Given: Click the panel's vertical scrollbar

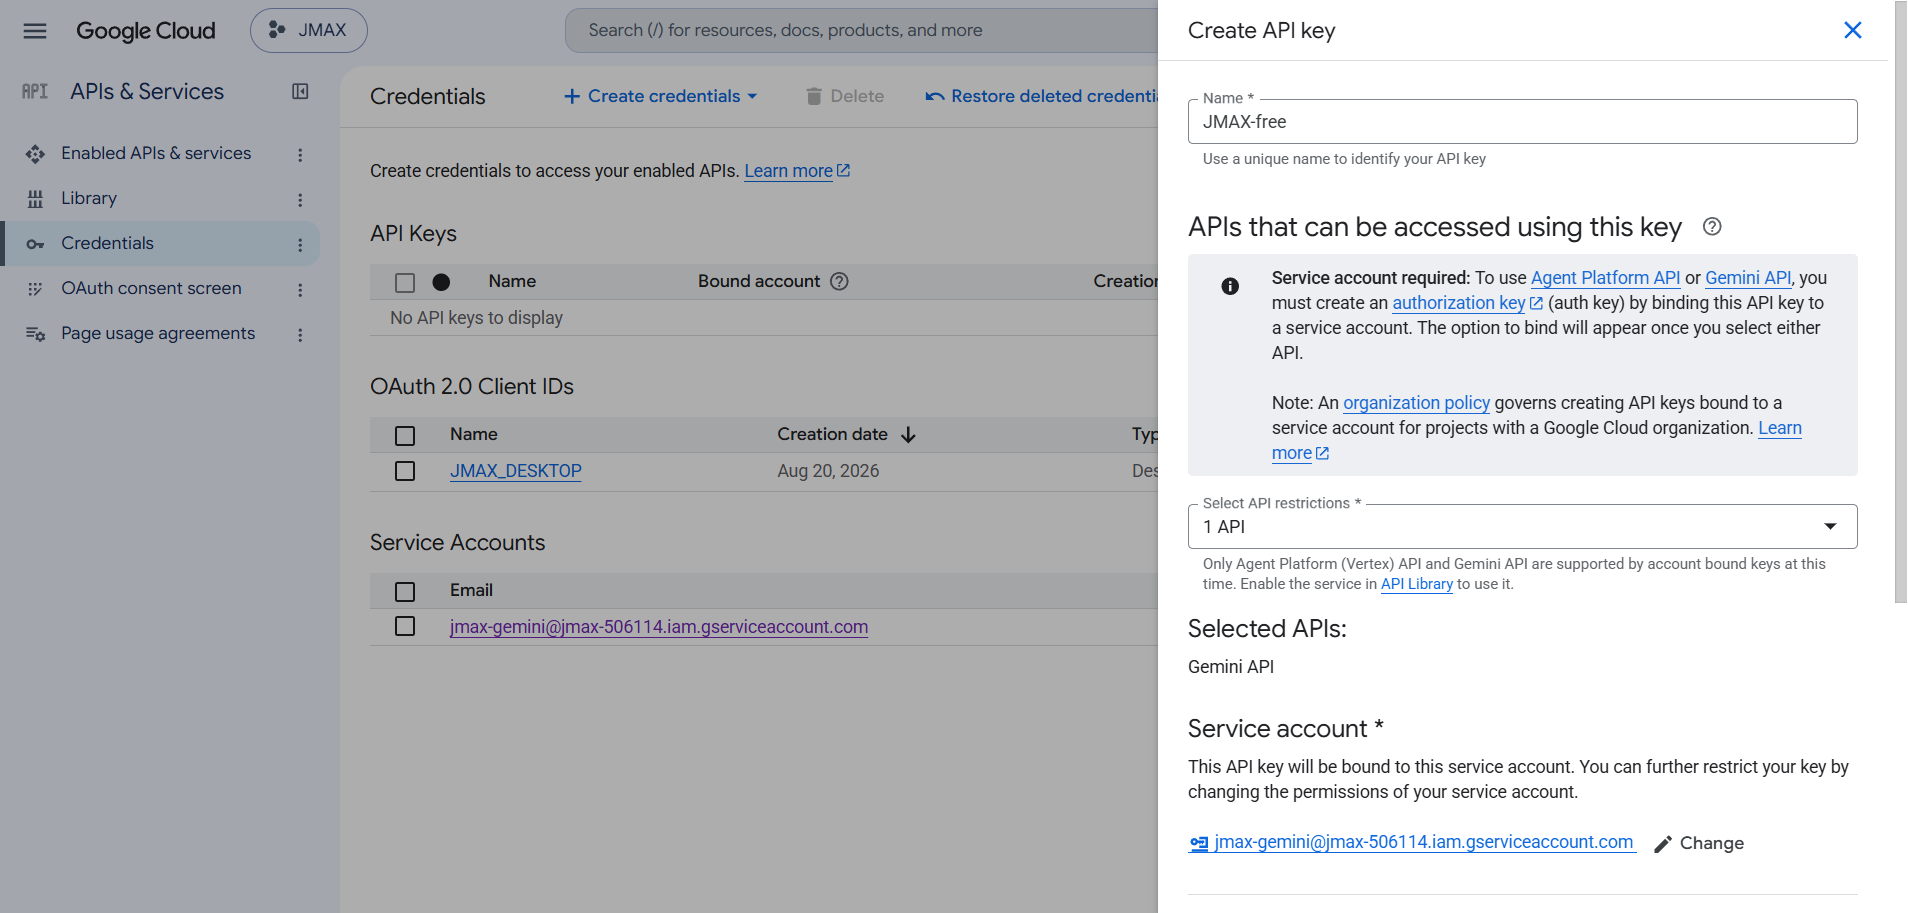Looking at the screenshot, I should 1900,301.
